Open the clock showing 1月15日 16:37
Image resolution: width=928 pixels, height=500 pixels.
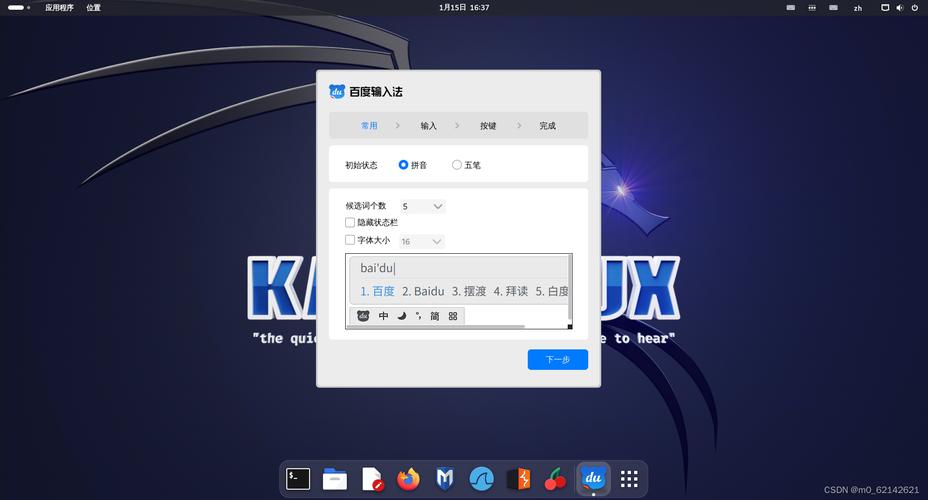tap(464, 8)
